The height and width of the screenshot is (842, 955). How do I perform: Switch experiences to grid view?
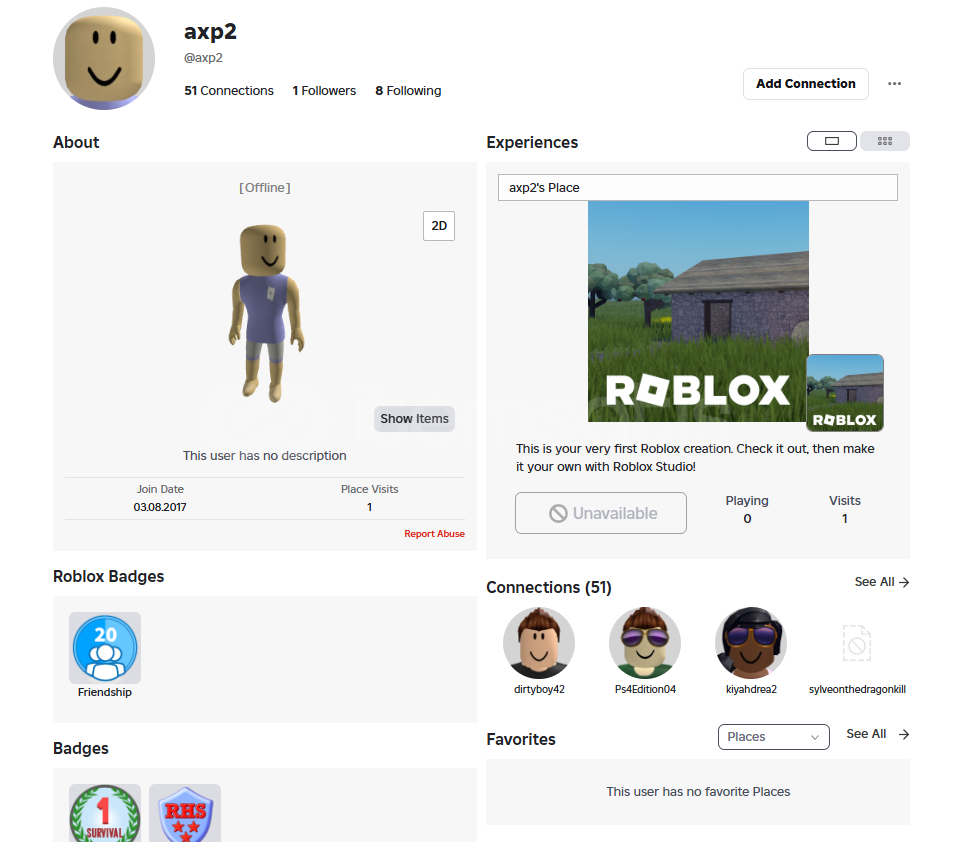885,141
